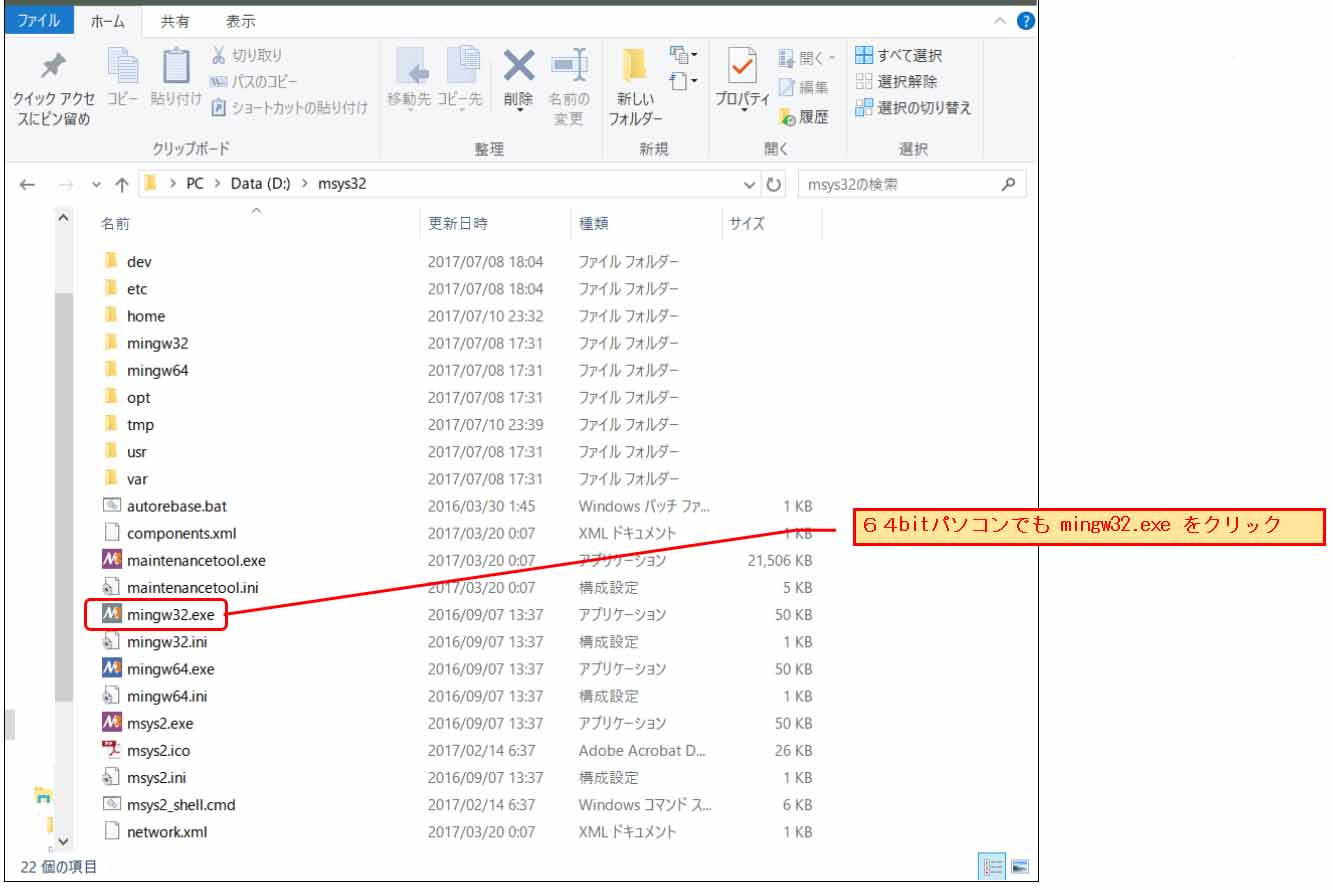Click Select All (すべて選択) option
This screenshot has width=1333, height=890.
coord(898,55)
